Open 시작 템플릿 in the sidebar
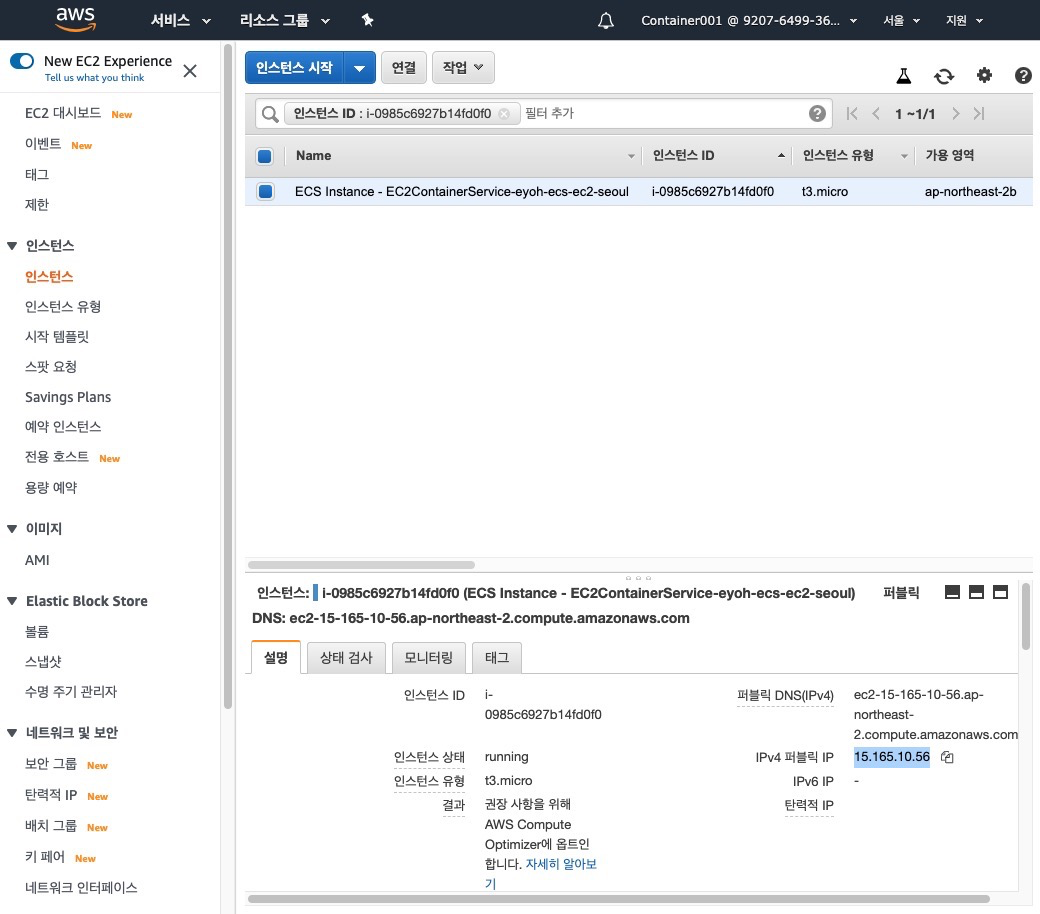The image size is (1040, 914). click(x=57, y=336)
